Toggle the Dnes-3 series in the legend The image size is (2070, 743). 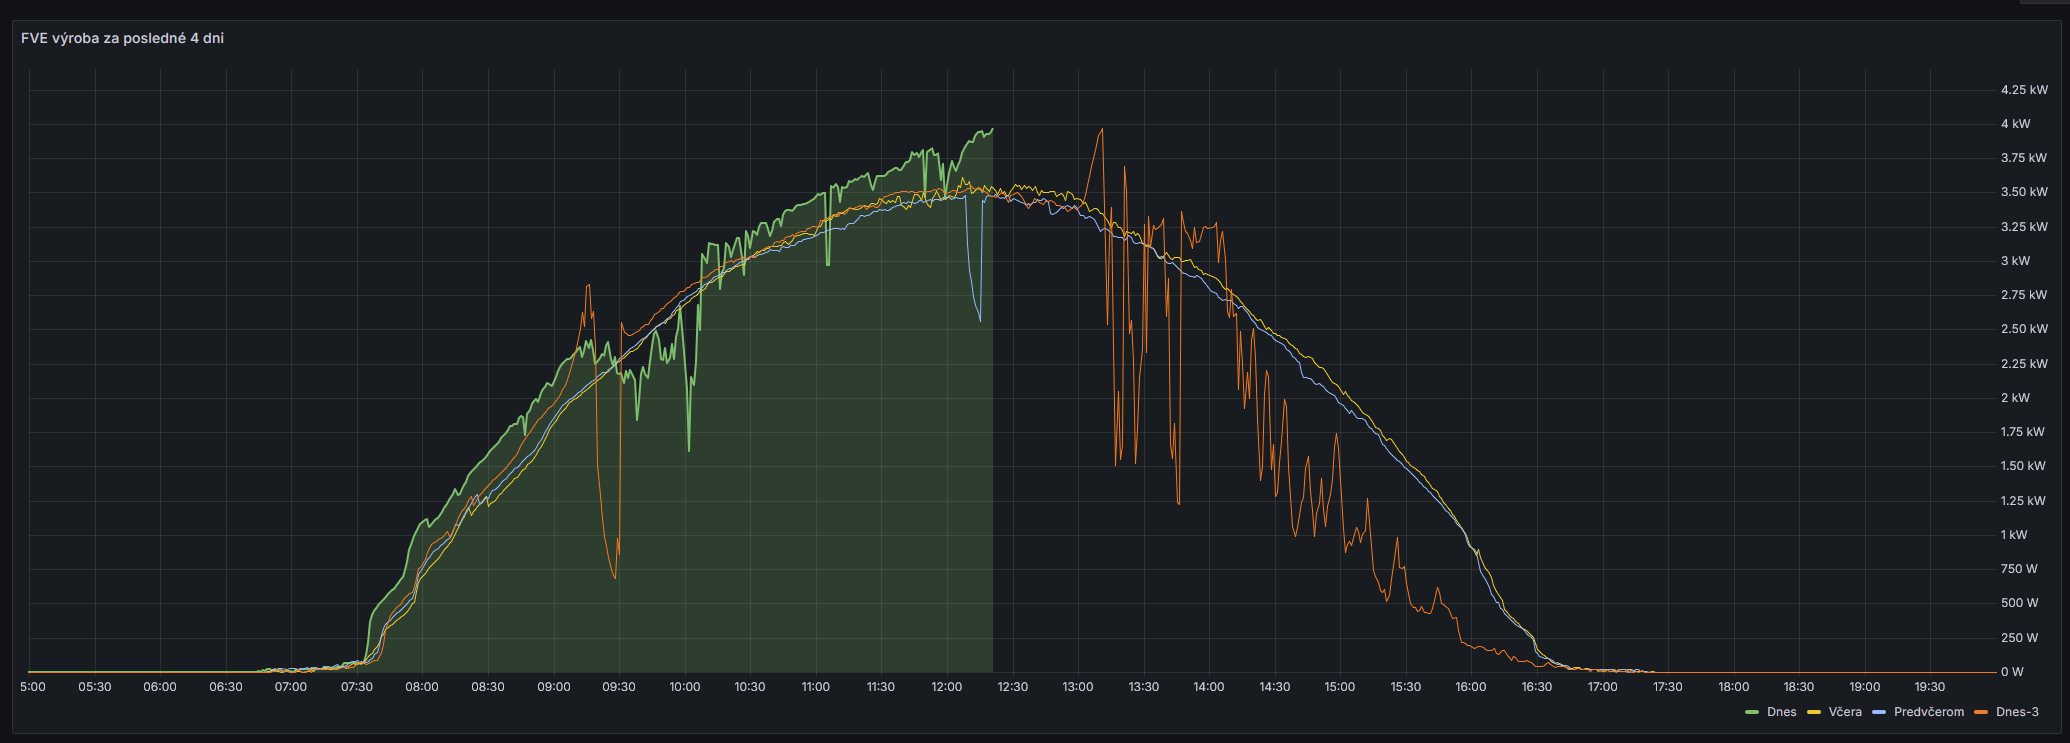coord(2017,712)
